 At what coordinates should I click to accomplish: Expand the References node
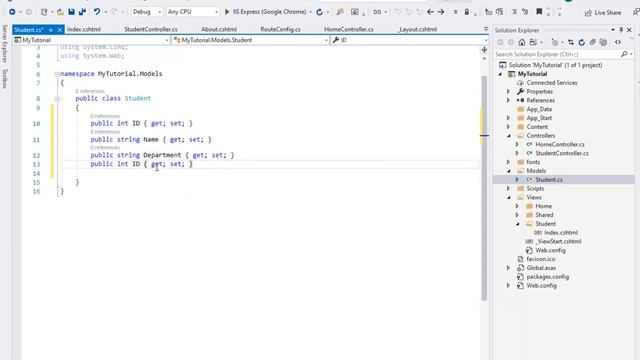point(509,100)
